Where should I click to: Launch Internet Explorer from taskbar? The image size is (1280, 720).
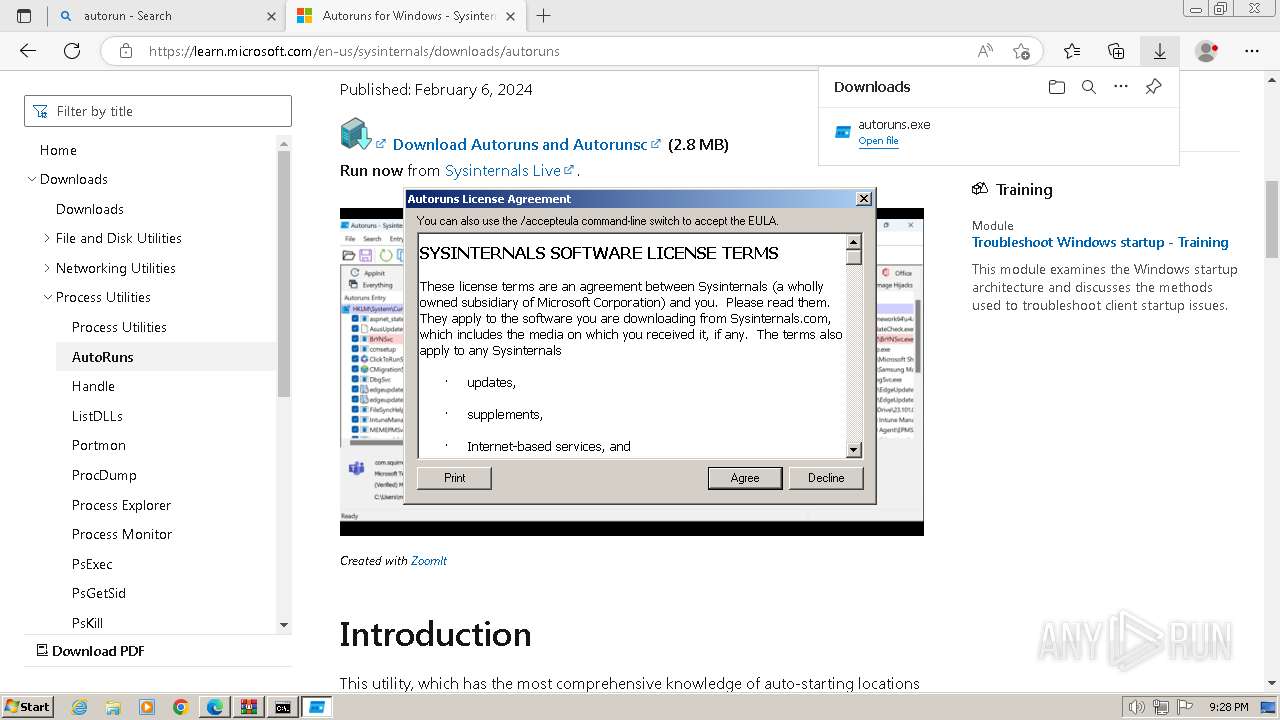point(79,707)
